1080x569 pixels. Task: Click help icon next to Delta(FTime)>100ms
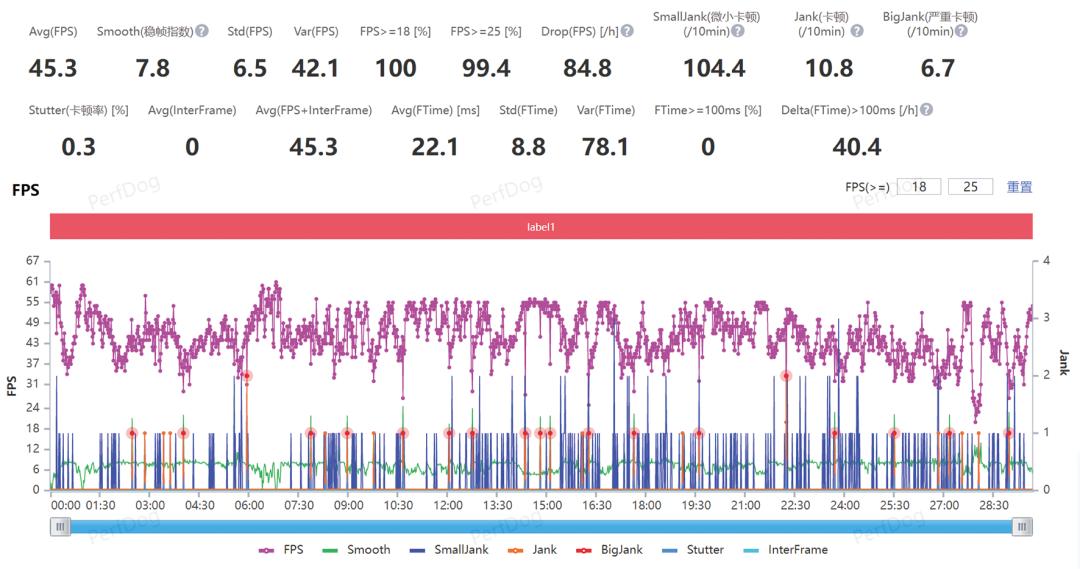(x=926, y=110)
